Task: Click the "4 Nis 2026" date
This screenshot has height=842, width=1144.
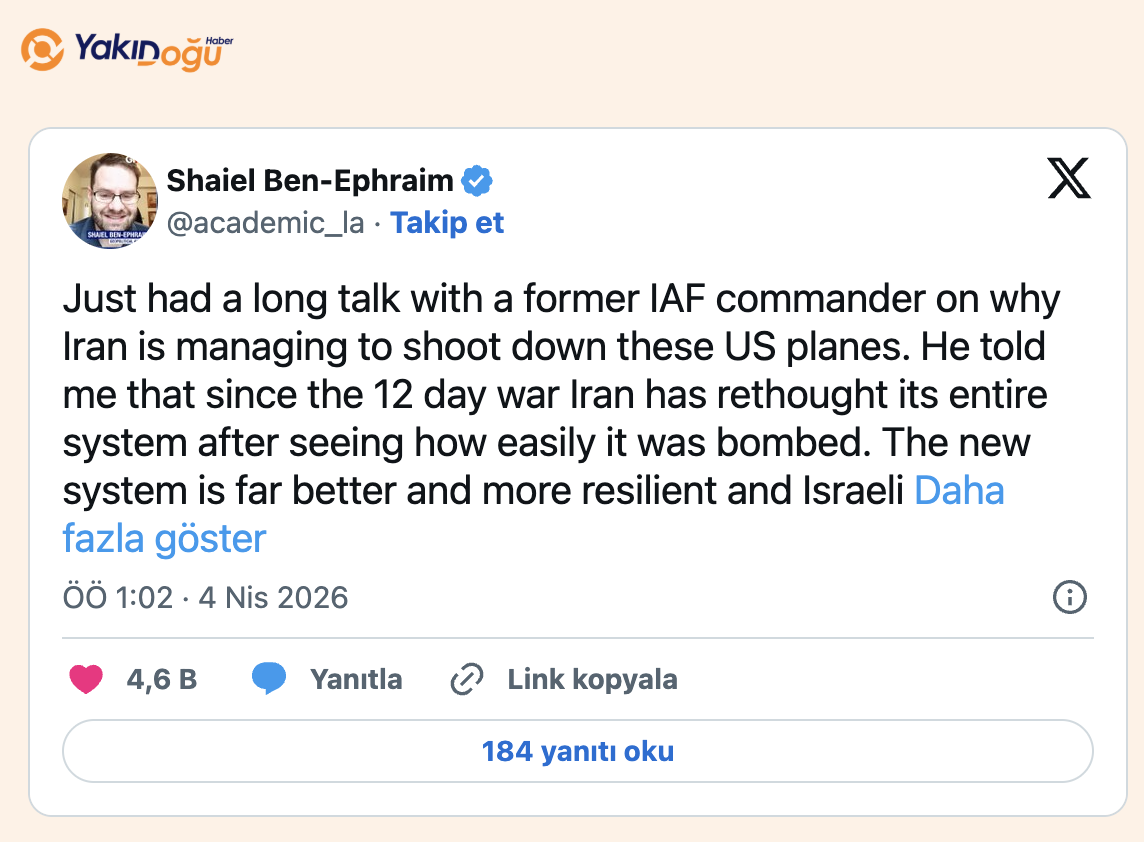Action: click(273, 598)
